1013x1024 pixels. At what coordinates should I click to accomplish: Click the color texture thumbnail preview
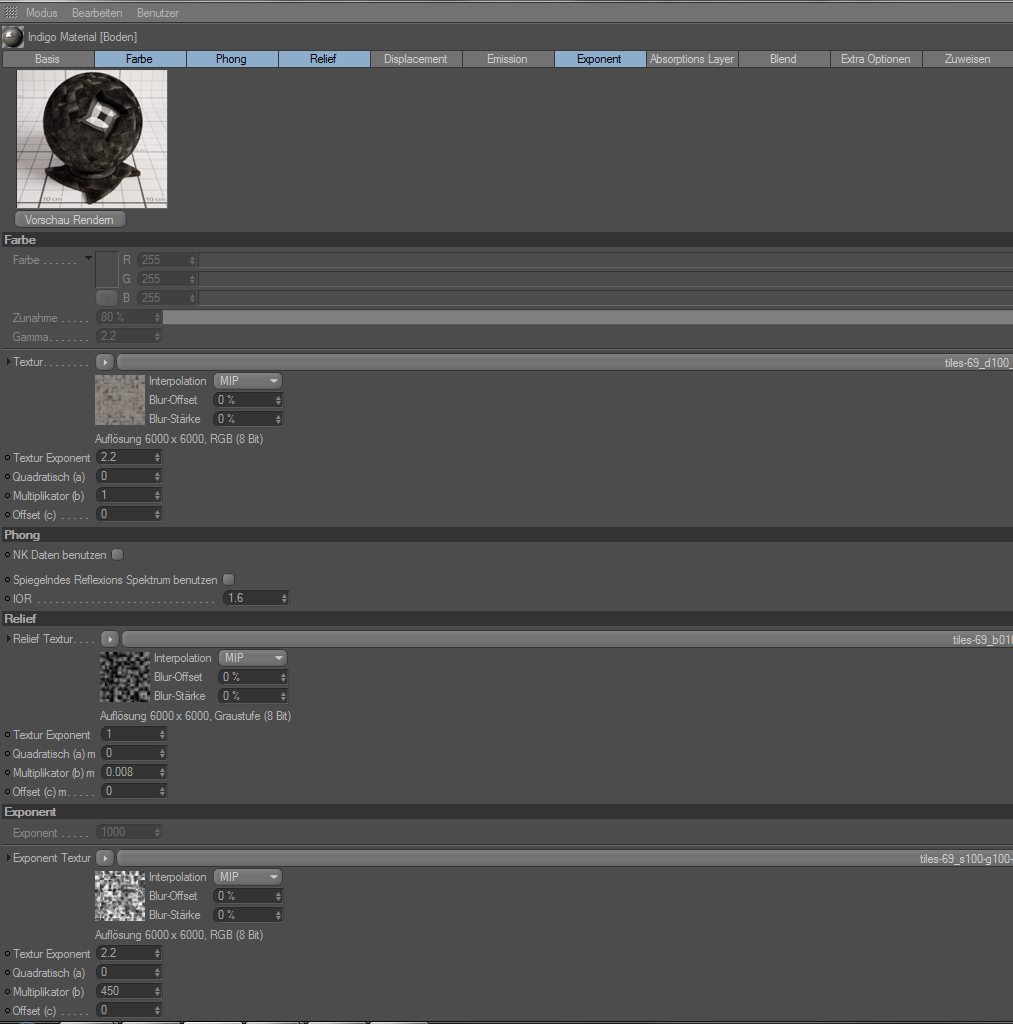pyautogui.click(x=120, y=399)
